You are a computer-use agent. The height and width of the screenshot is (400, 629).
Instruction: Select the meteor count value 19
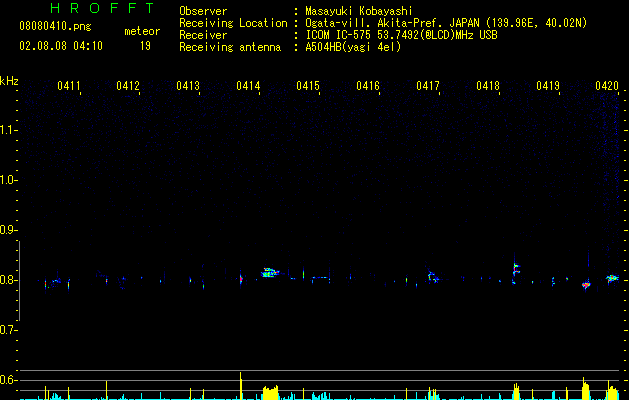point(145,46)
